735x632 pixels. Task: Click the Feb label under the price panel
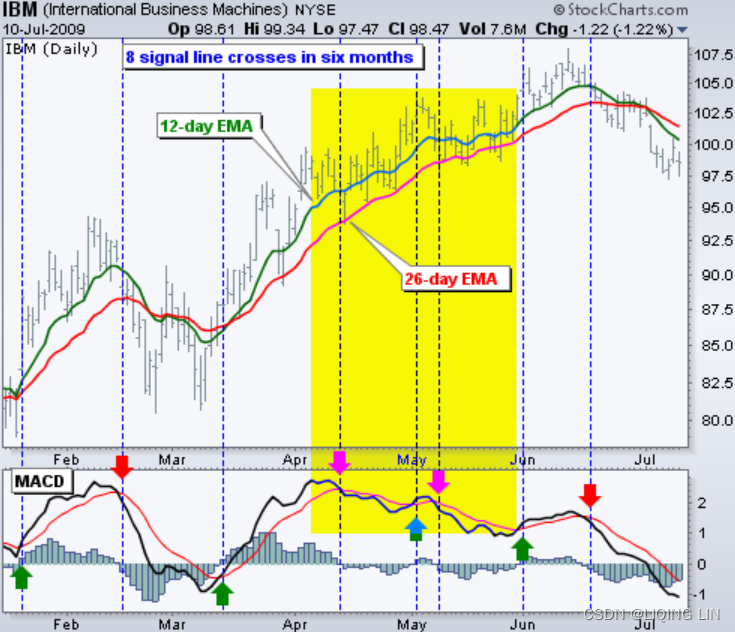(66, 460)
